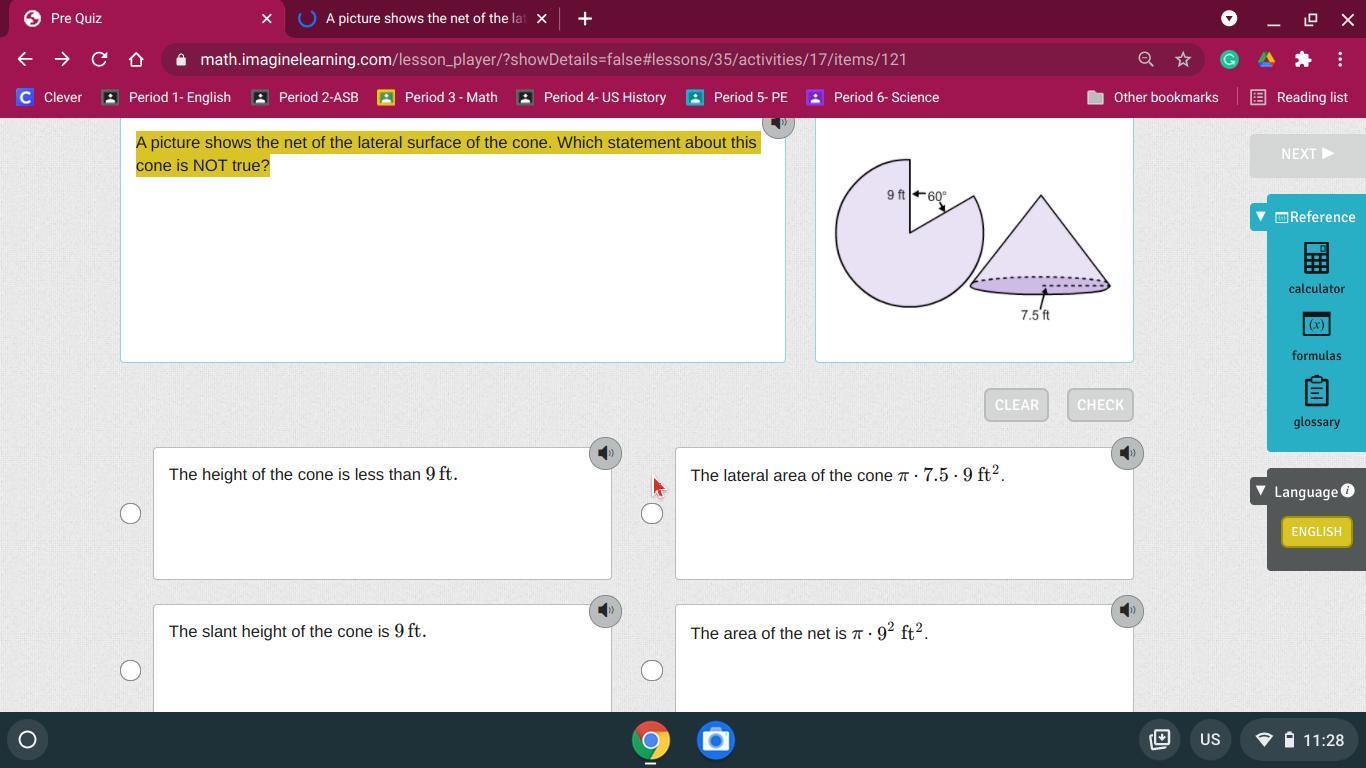This screenshot has height=768, width=1366.
Task: Play audio for the slant height answer
Action: coord(605,610)
